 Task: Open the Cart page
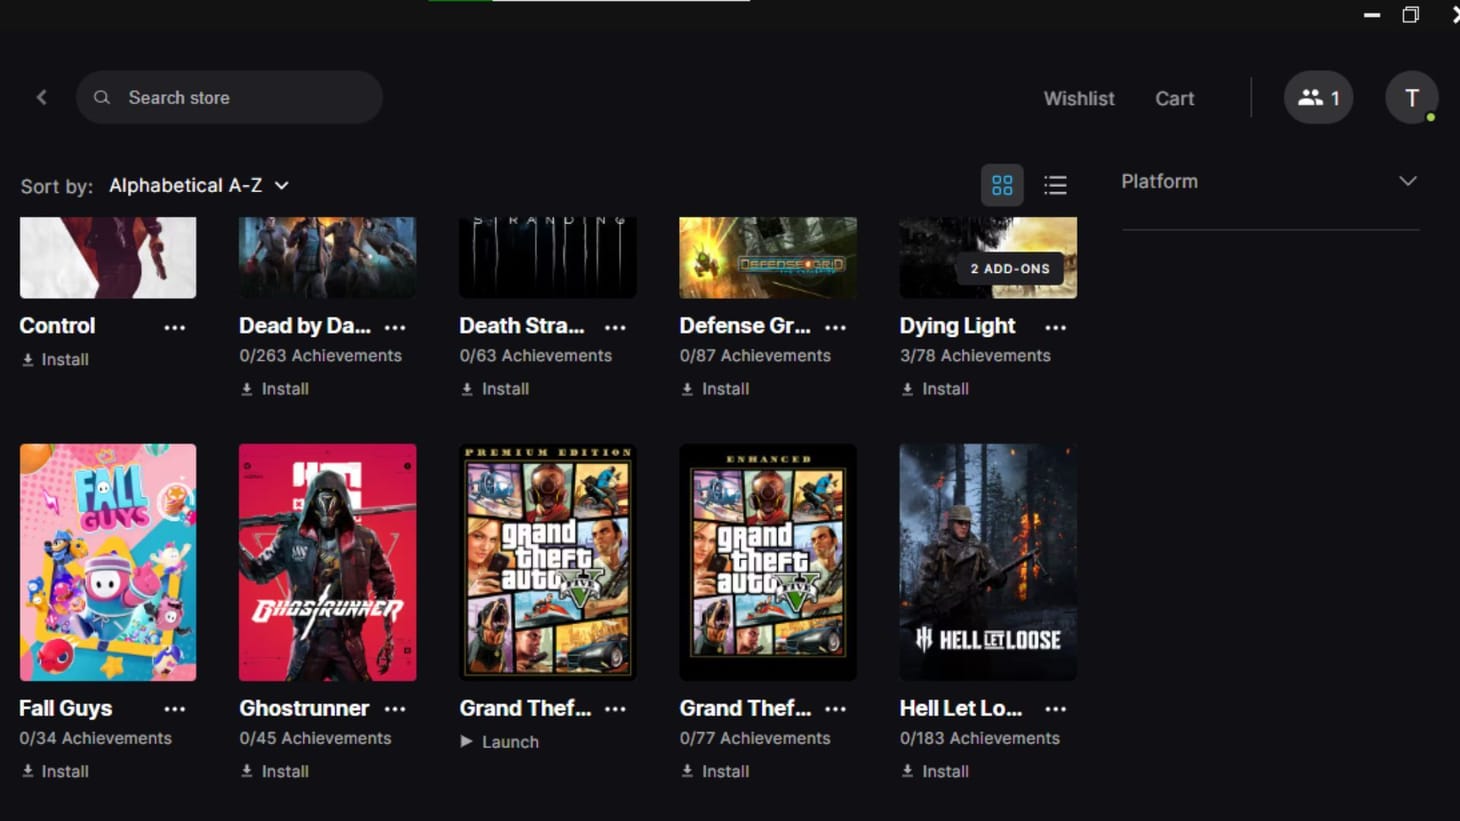tap(1174, 97)
